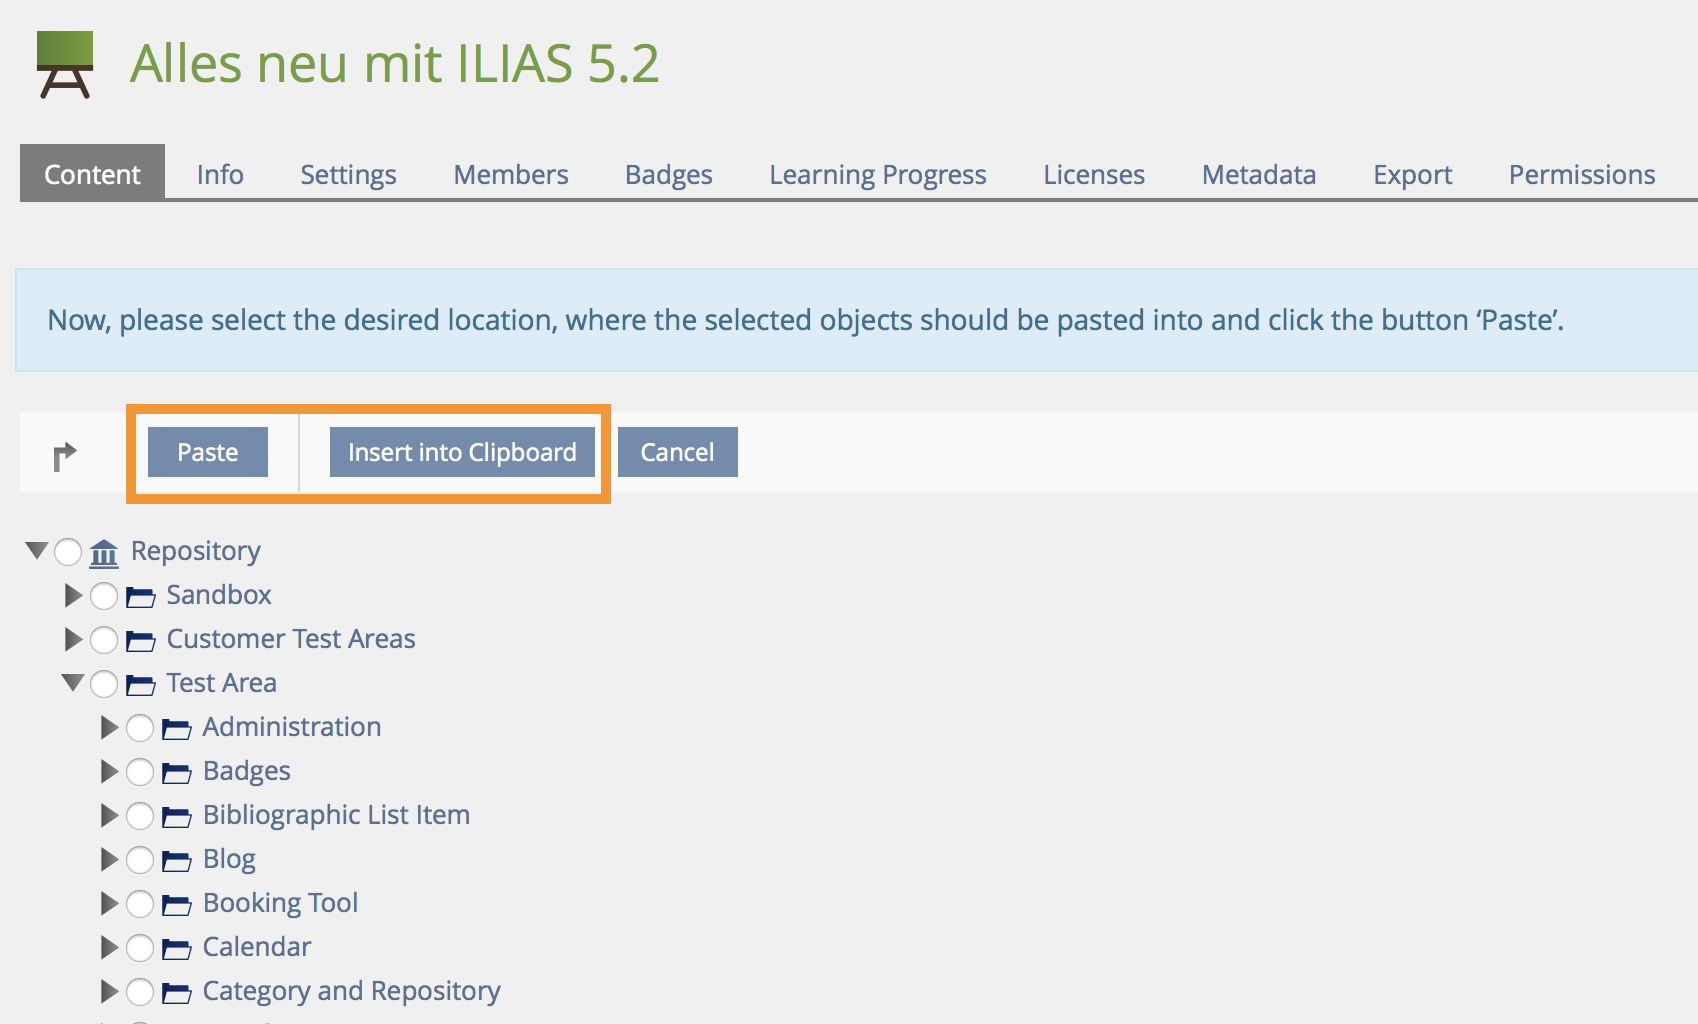This screenshot has height=1024, width=1698.
Task: Click the Test Area folder icon
Action: click(x=140, y=685)
